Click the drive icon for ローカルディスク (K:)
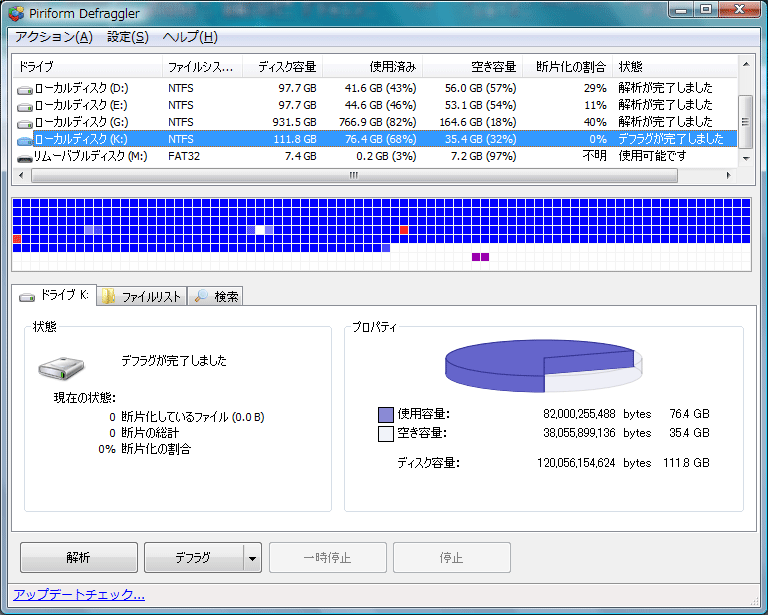The width and height of the screenshot is (768, 615). pyautogui.click(x=24, y=141)
